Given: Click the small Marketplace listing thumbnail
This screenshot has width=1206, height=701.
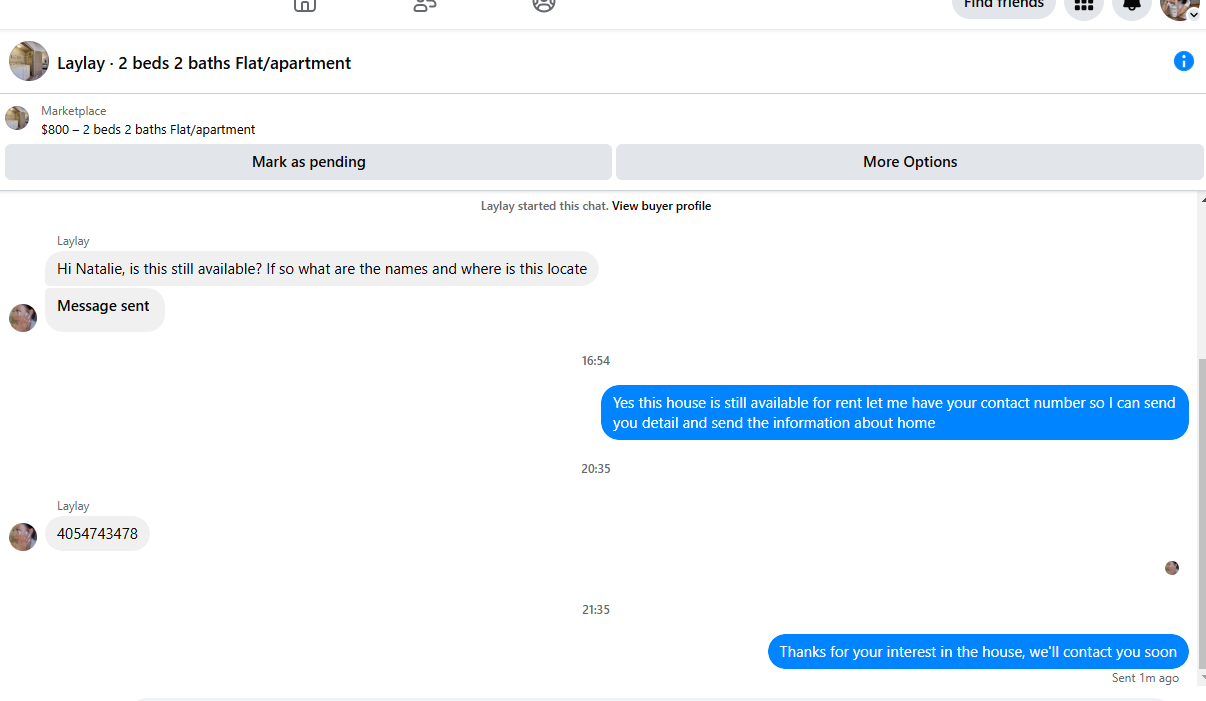Looking at the screenshot, I should (x=17, y=118).
